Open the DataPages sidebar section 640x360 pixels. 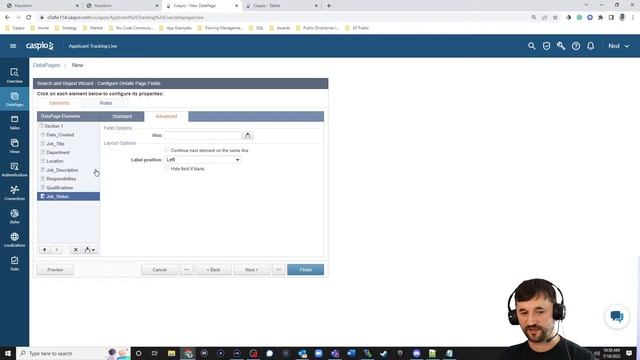14,99
